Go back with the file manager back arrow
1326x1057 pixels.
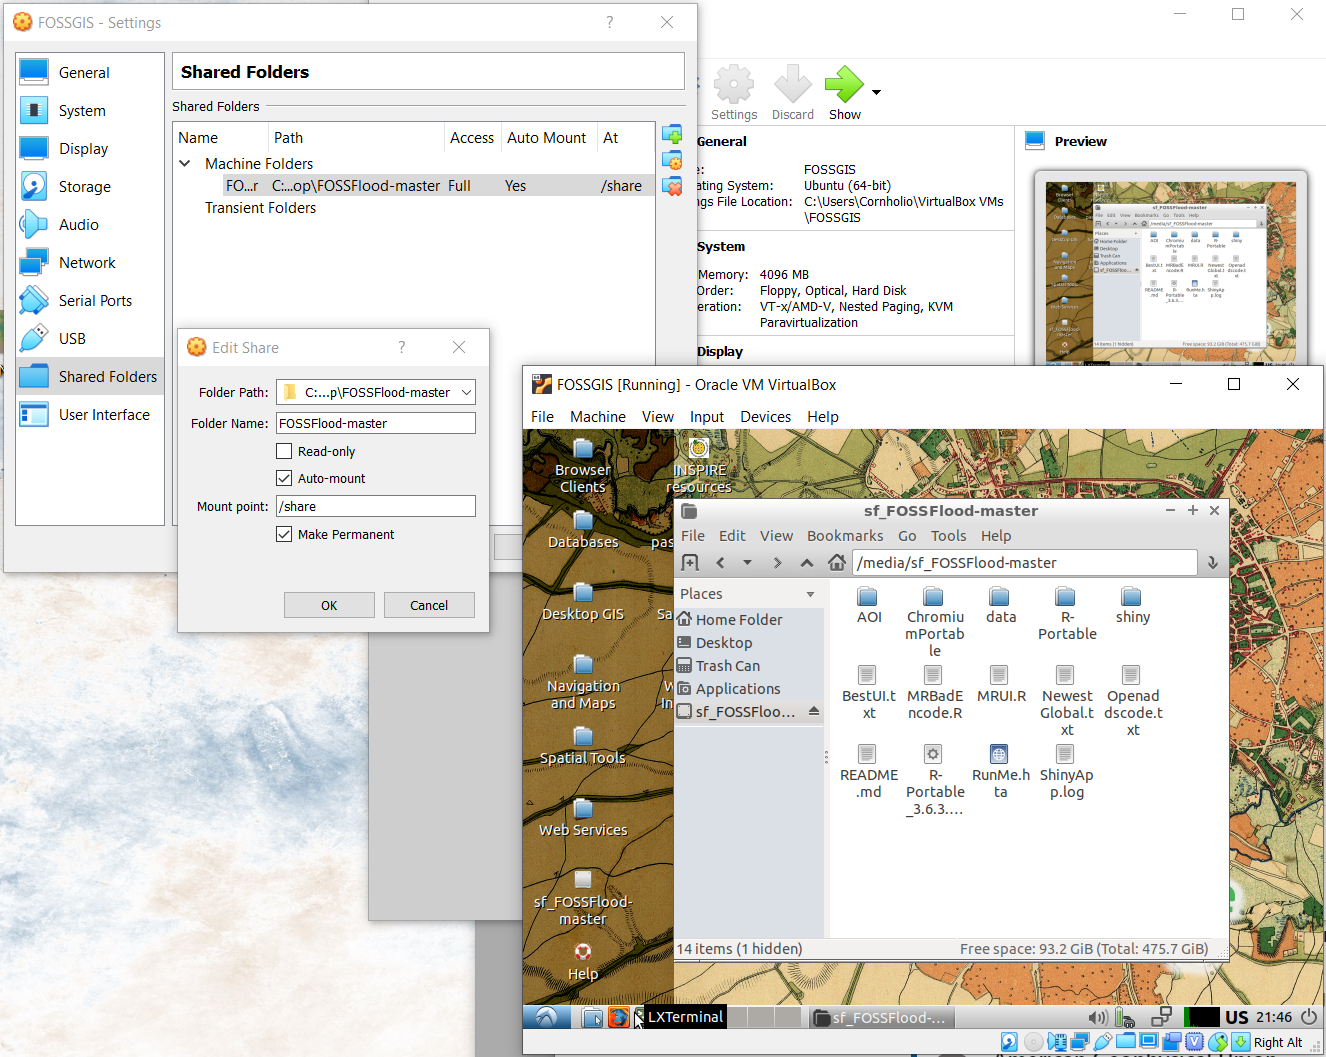click(720, 563)
